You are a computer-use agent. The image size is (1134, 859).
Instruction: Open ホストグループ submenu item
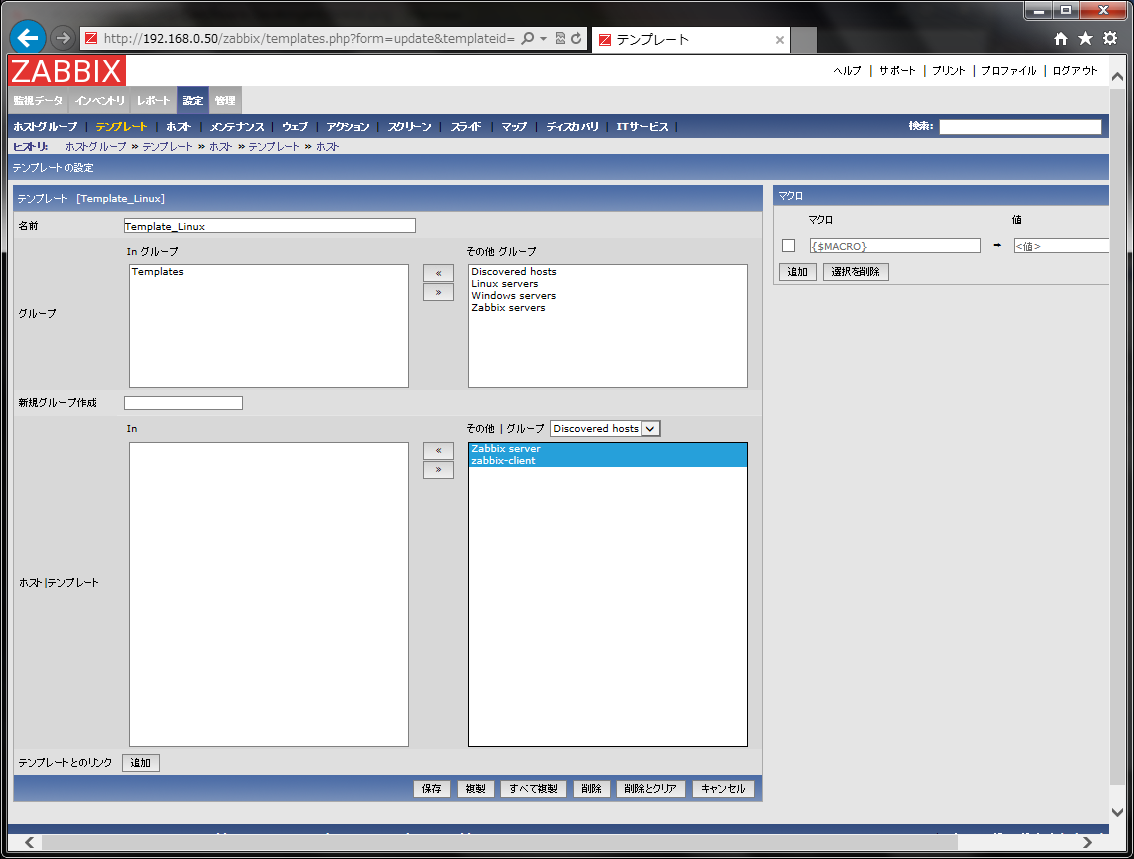(46, 127)
